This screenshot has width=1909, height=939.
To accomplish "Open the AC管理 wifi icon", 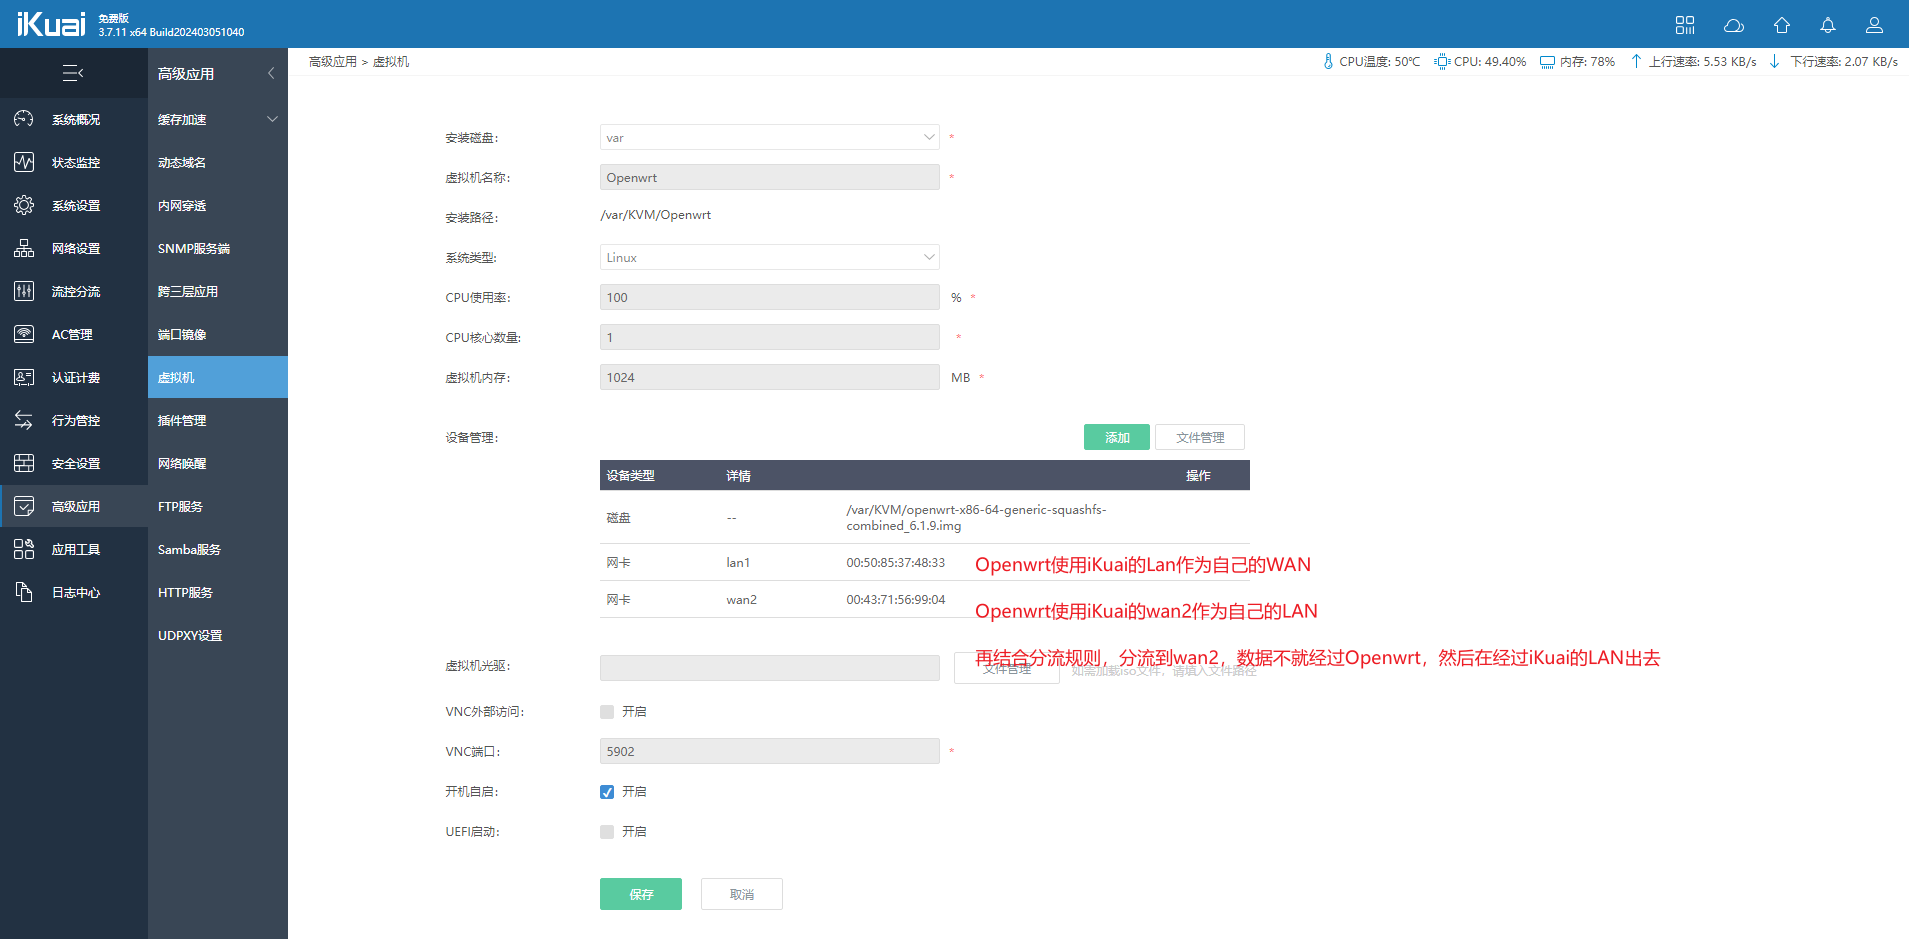I will [24, 334].
